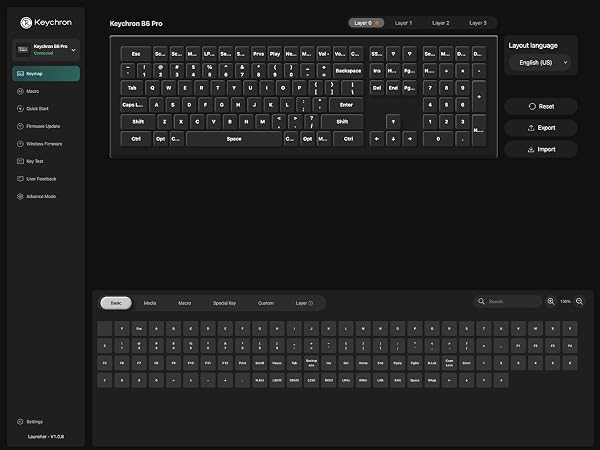
Task: Pick Caps Lock keycode in palette
Action: click(x=449, y=363)
